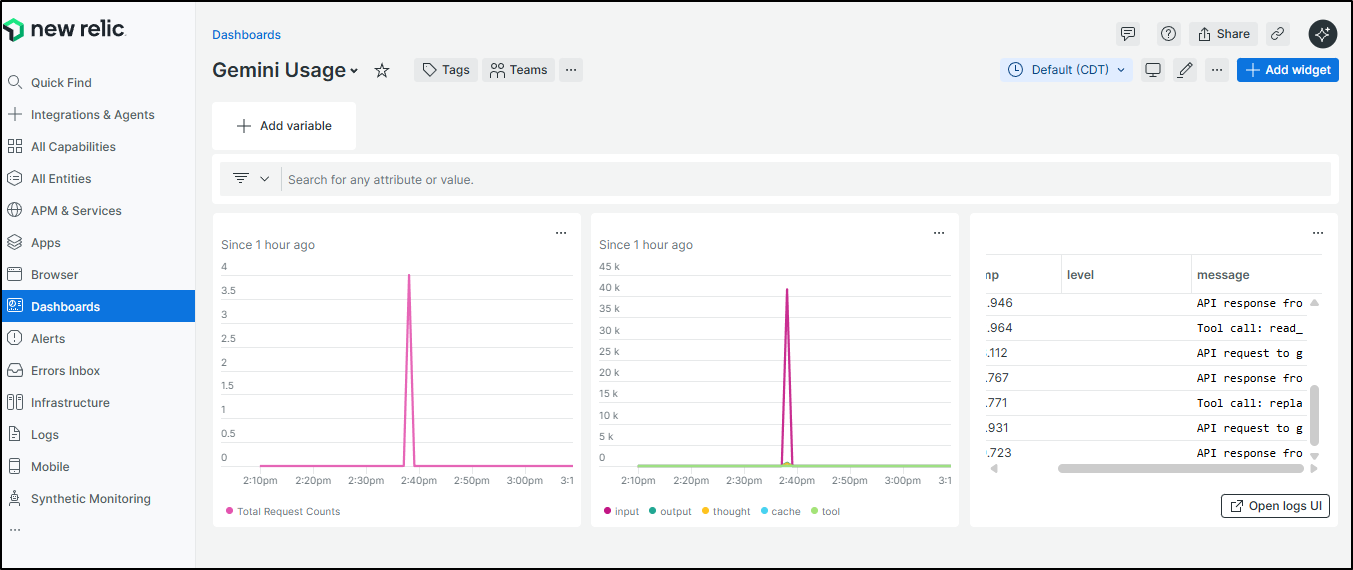Screen dimensions: 1353x570
Task: Click the logs table scroll down arrow
Action: (x=1314, y=456)
